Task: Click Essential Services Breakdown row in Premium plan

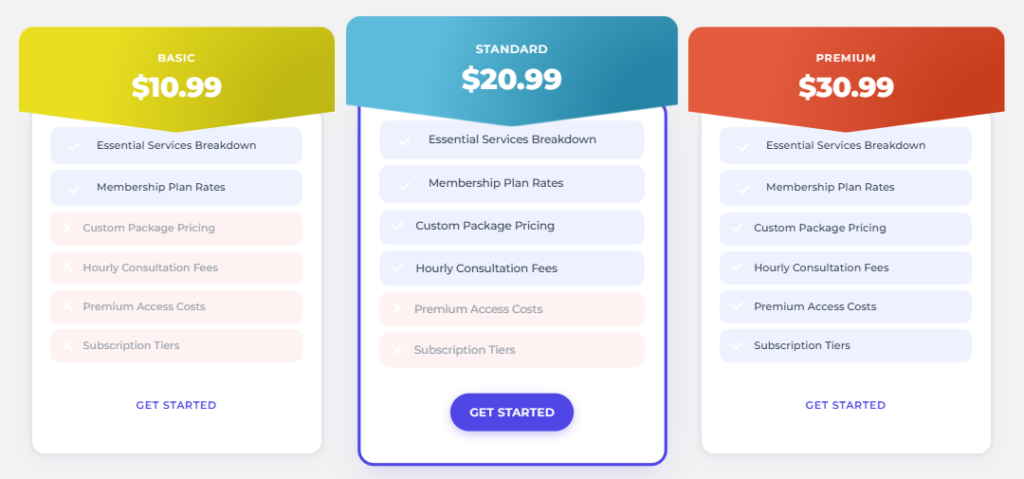Action: pyautogui.click(x=846, y=145)
